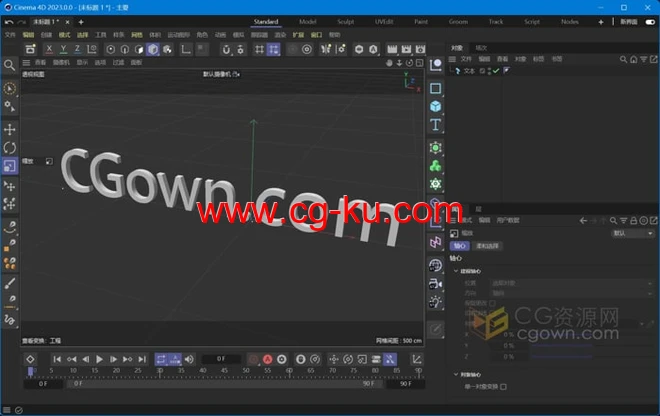Jump to the end of the animation
Viewport: 660px width, 416px height.
(x=142, y=359)
